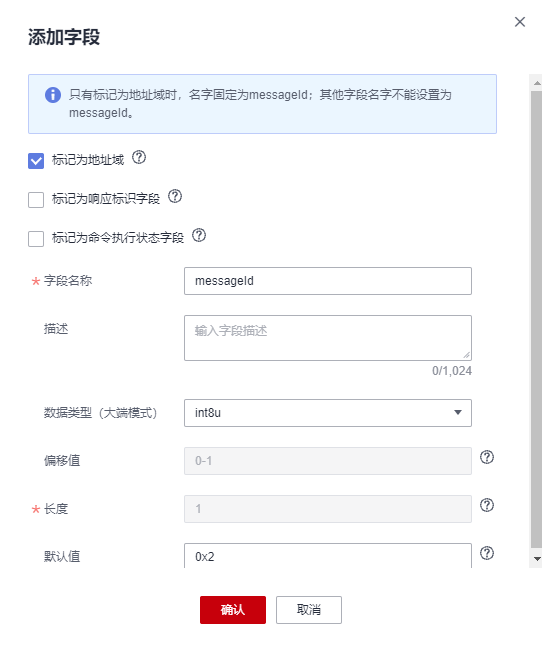Click the blue info icon in notice banner
542x645 pixels.
pyautogui.click(x=53, y=95)
